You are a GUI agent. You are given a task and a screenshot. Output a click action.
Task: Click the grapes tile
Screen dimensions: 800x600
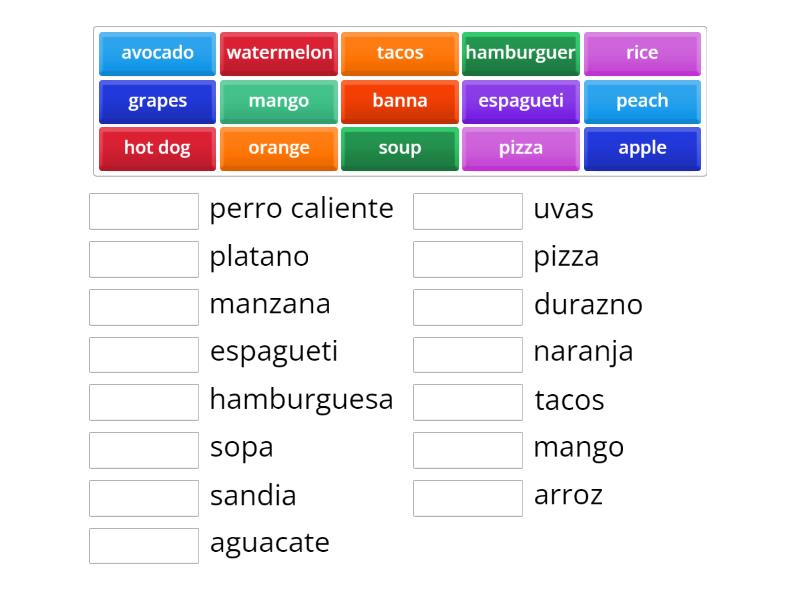click(x=157, y=100)
